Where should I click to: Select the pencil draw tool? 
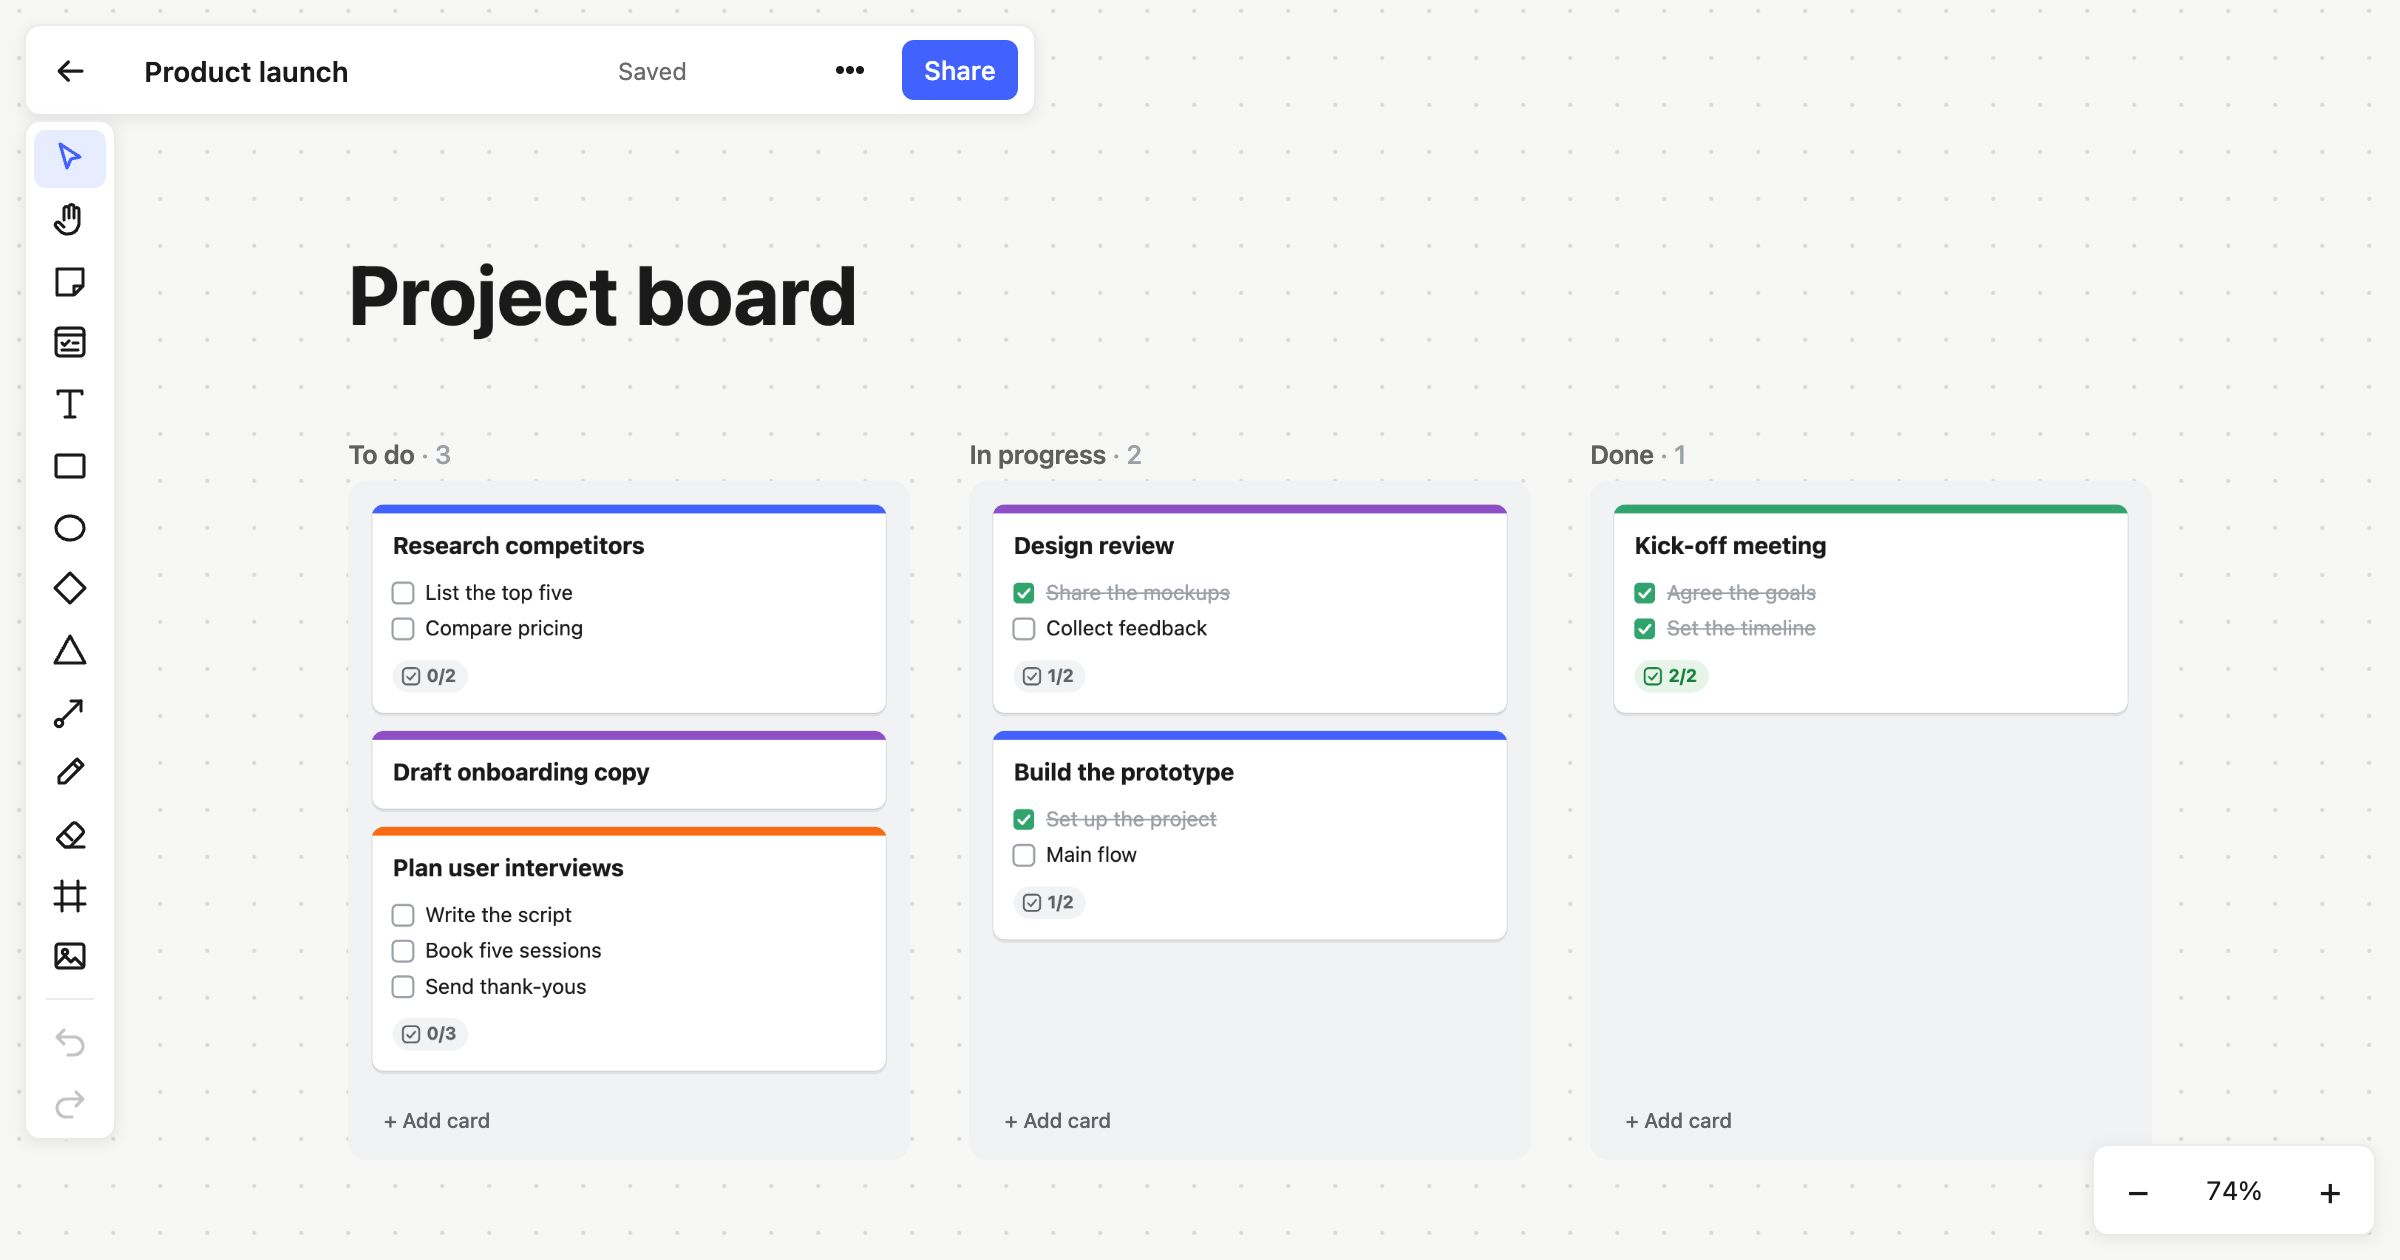pyautogui.click(x=70, y=772)
